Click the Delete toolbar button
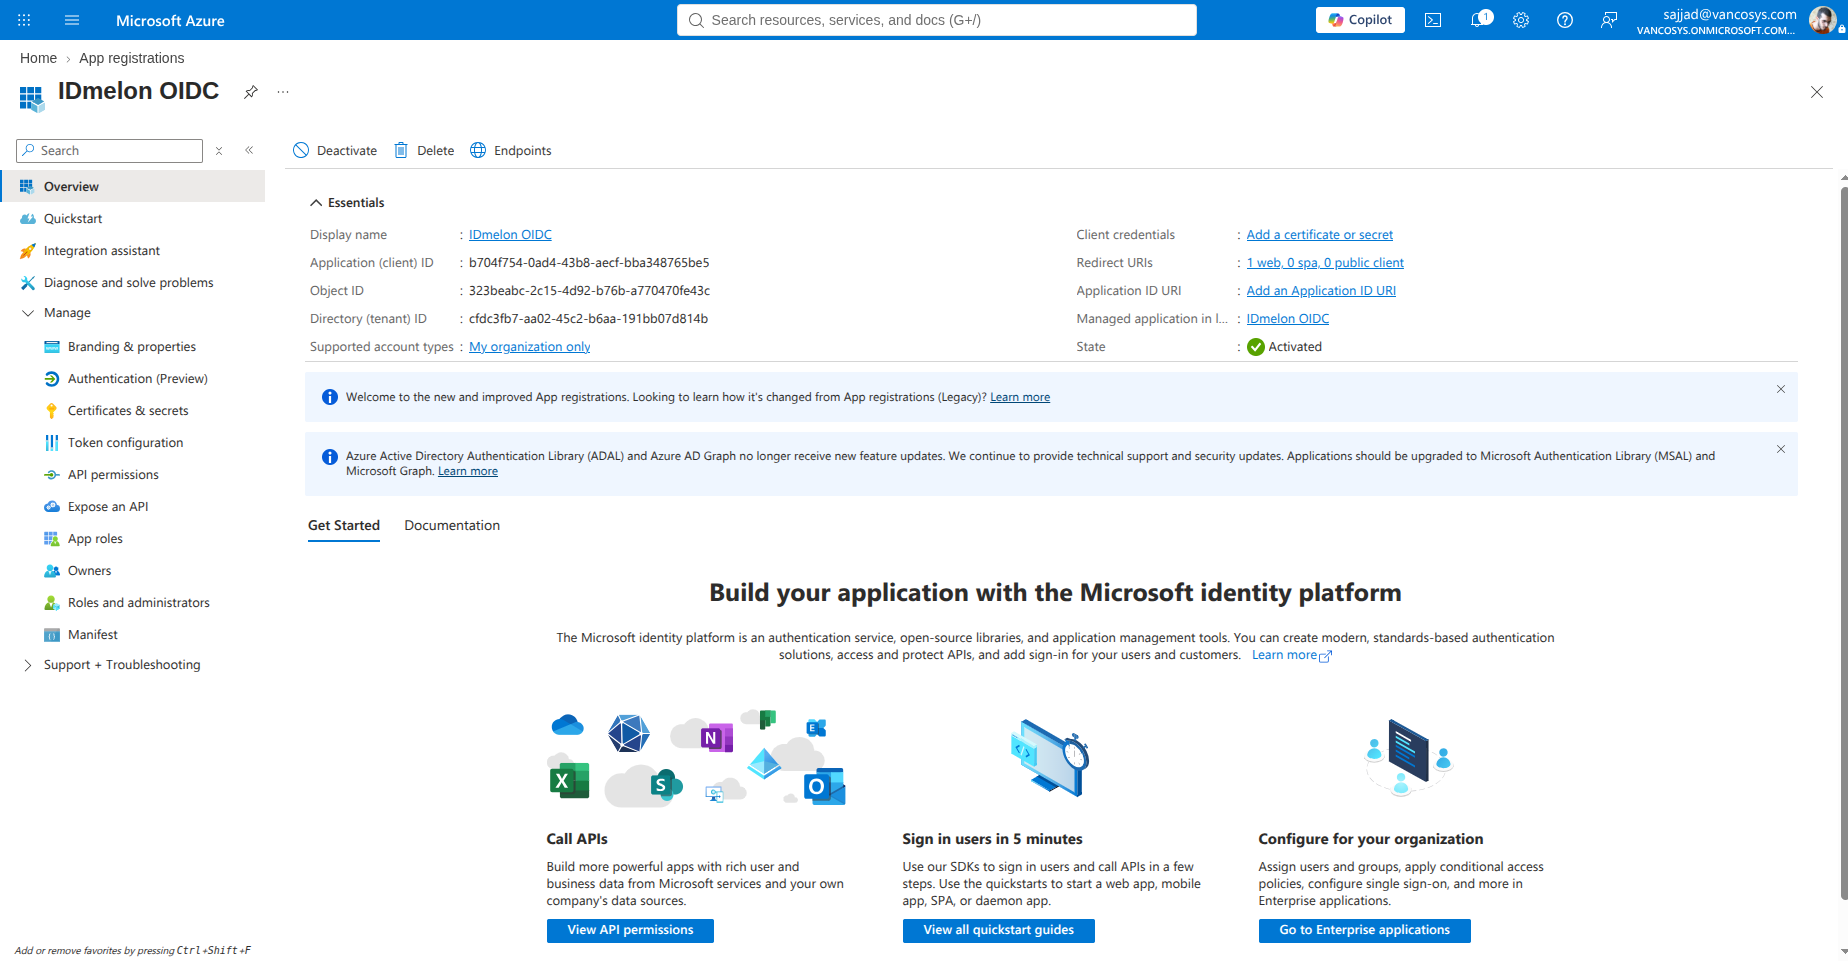The height and width of the screenshot is (965, 1848). [424, 151]
